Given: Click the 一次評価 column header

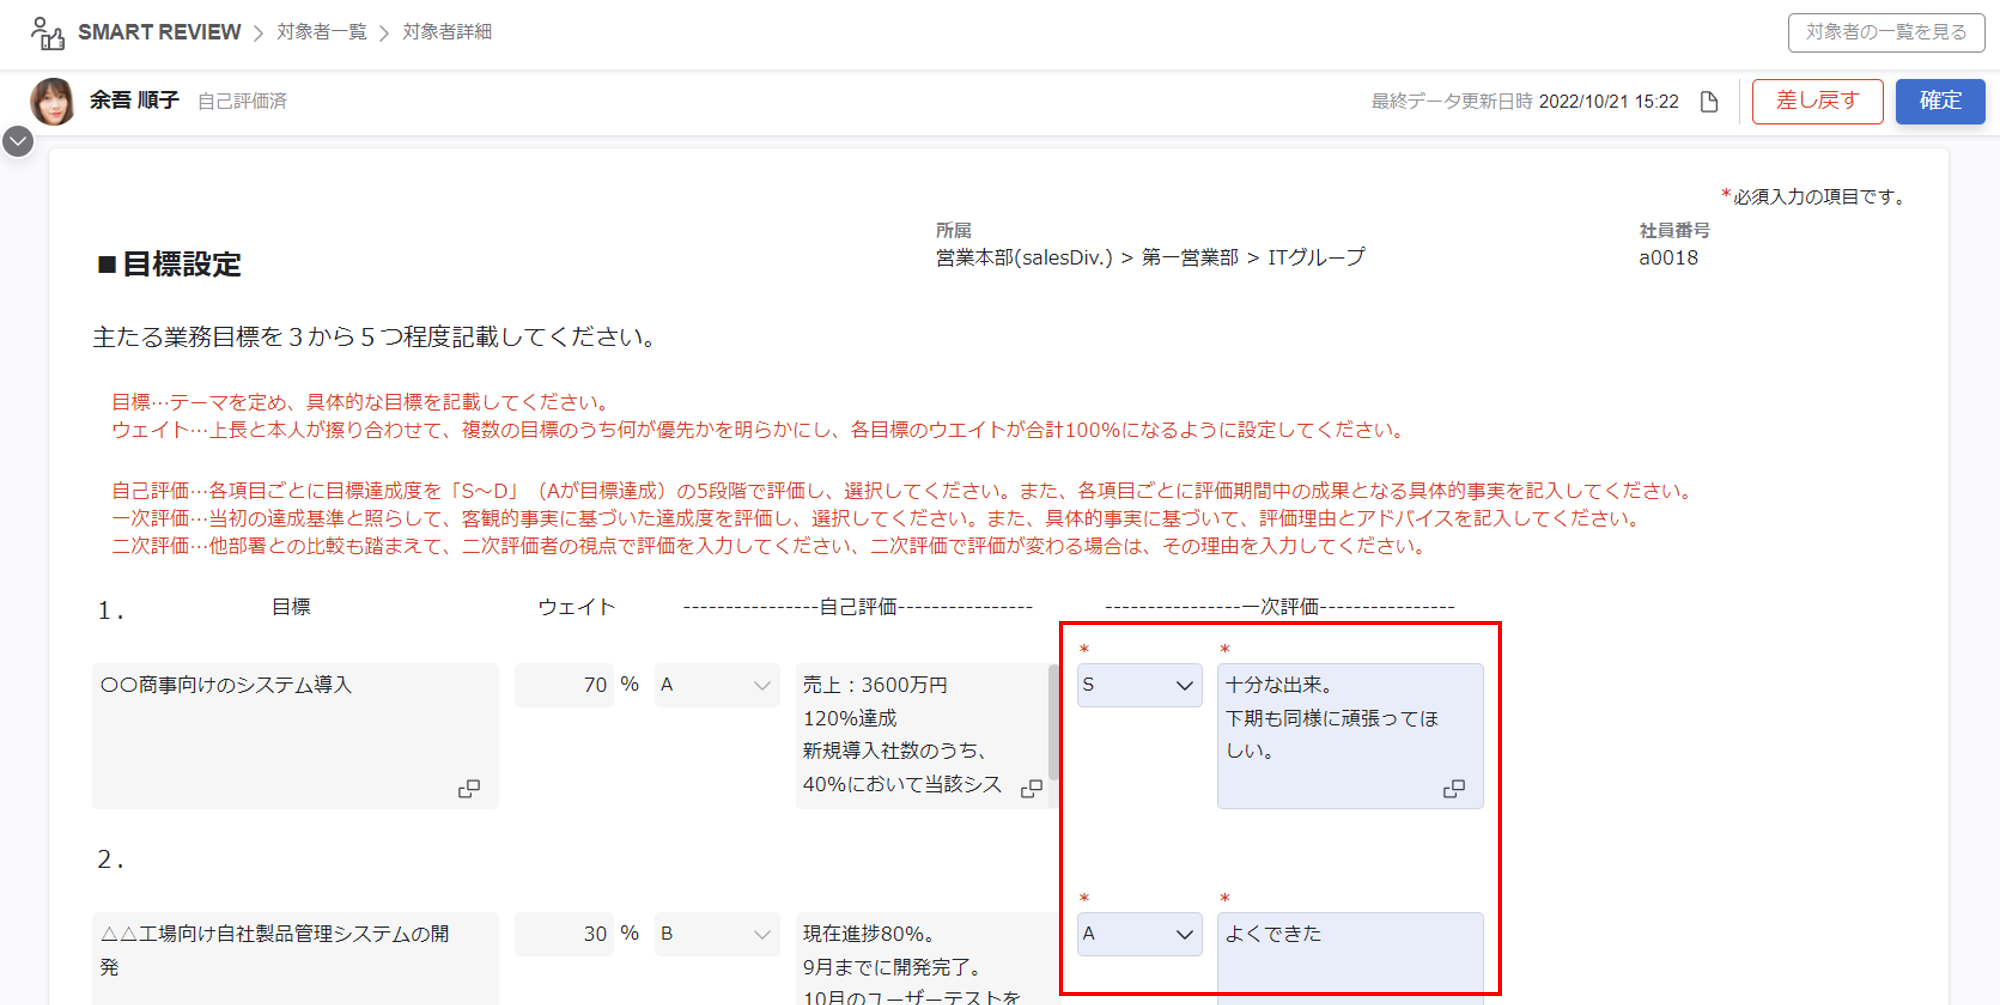Looking at the screenshot, I should point(1280,607).
